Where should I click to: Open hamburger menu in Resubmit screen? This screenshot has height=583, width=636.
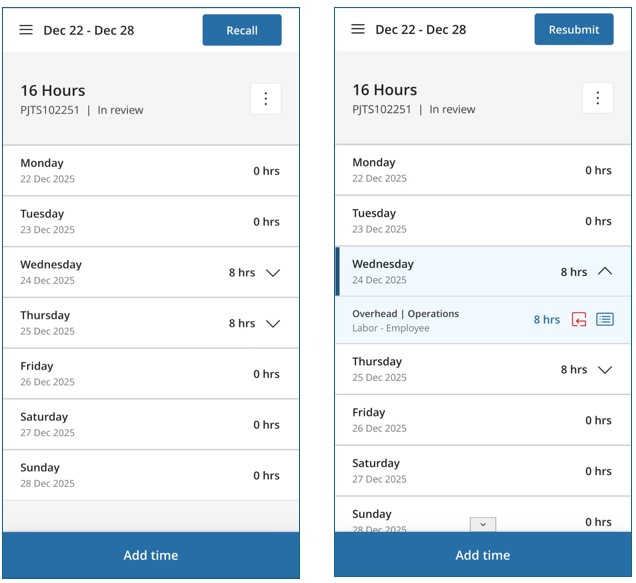(x=358, y=29)
